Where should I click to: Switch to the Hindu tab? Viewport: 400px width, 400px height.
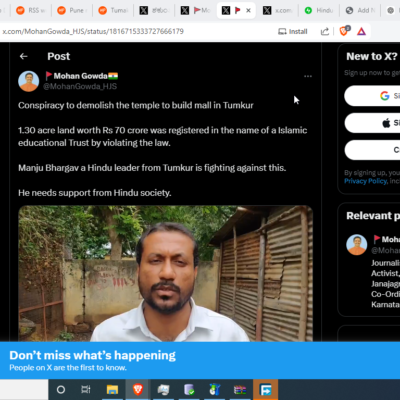click(319, 10)
